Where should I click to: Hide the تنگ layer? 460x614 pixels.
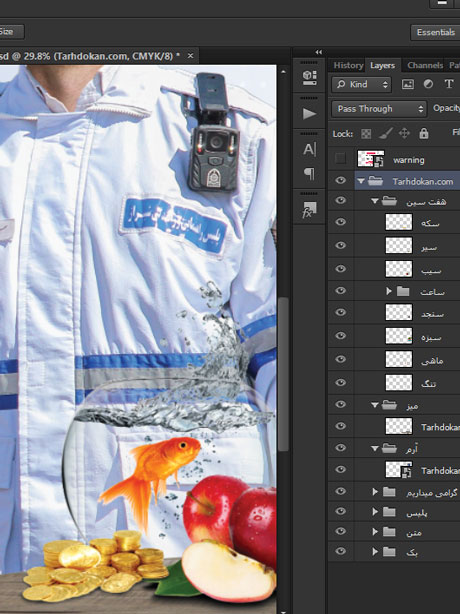(x=341, y=383)
